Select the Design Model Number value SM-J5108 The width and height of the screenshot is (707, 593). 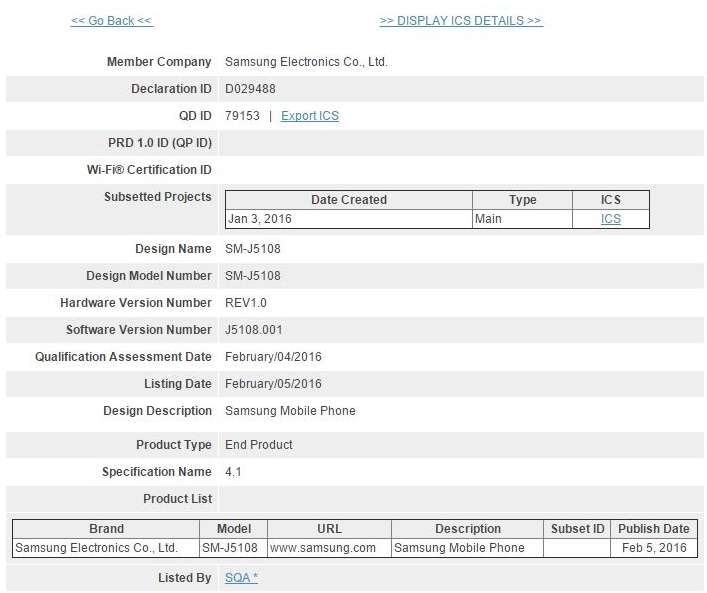point(252,276)
